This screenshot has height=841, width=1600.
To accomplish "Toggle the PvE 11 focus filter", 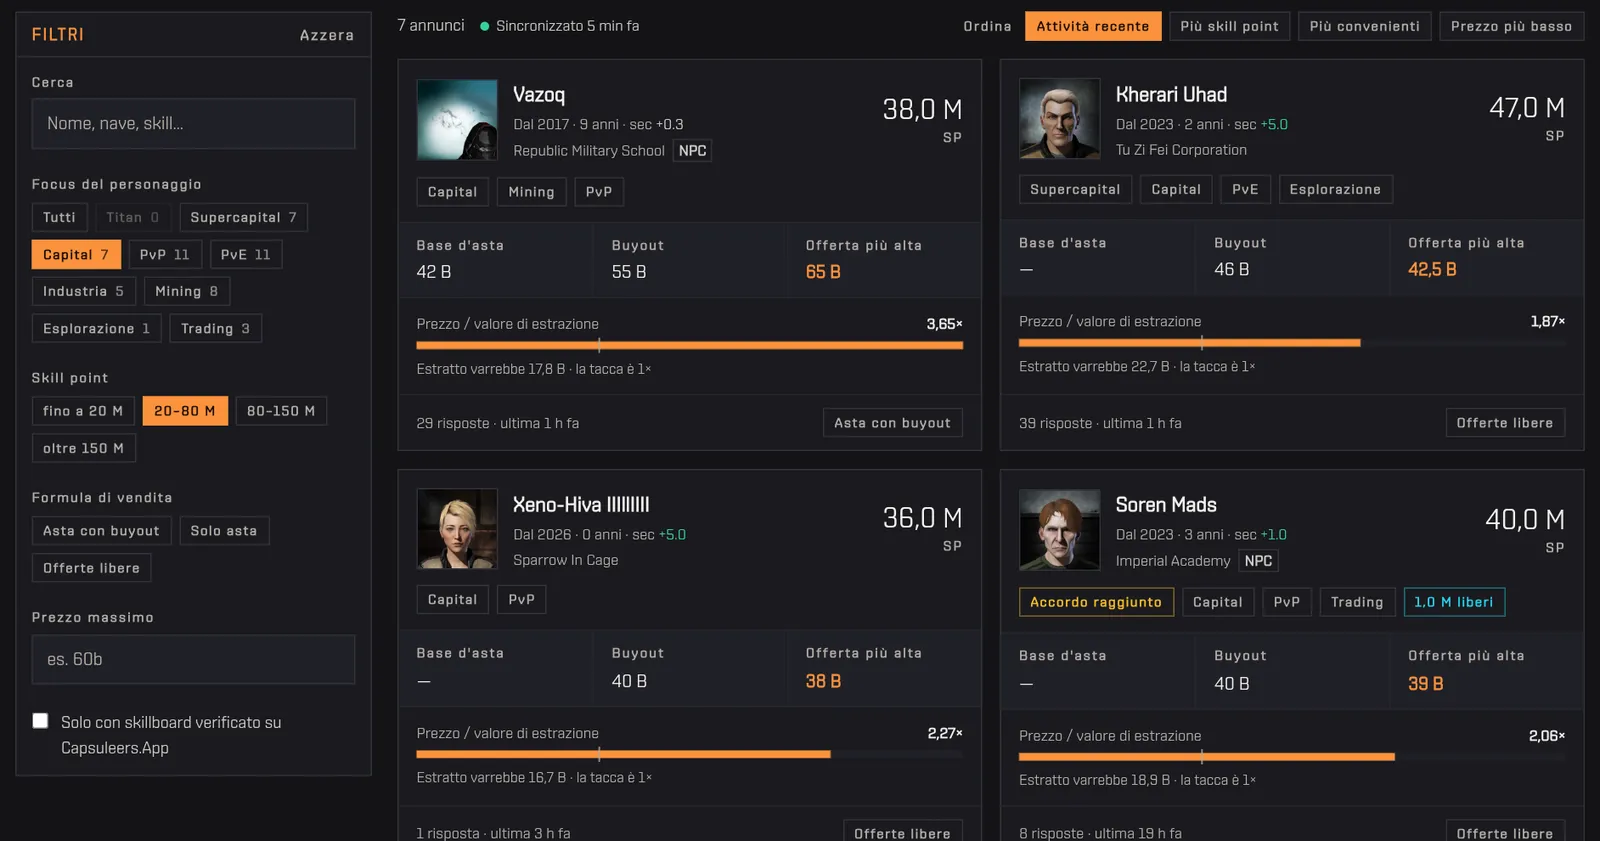I will (246, 254).
